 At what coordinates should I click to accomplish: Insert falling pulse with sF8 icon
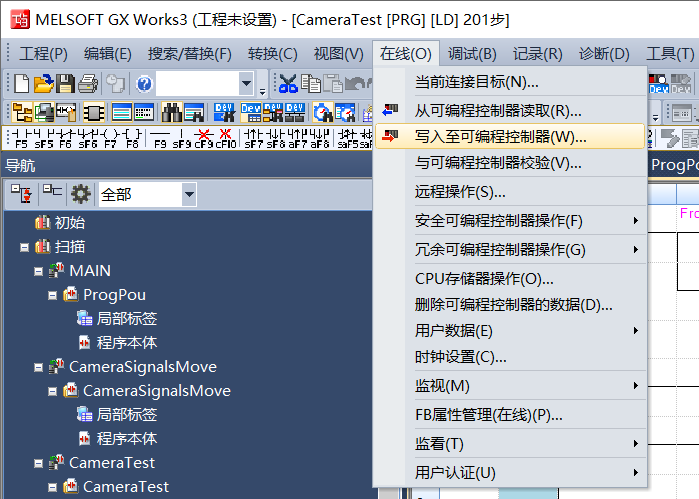click(x=275, y=139)
